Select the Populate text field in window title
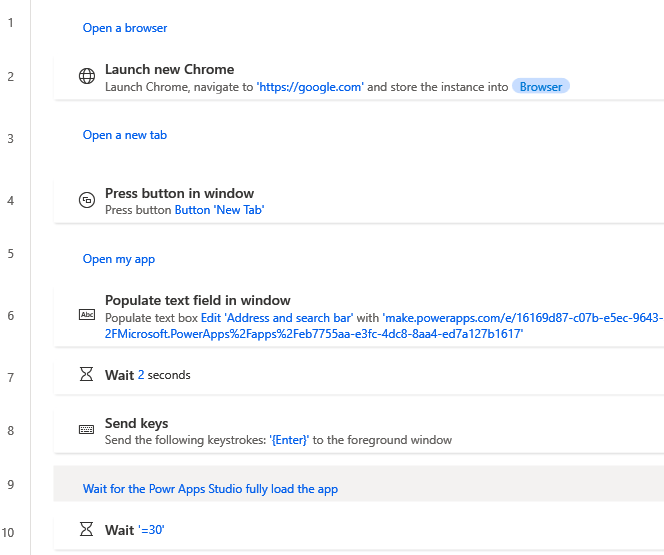 coord(198,301)
